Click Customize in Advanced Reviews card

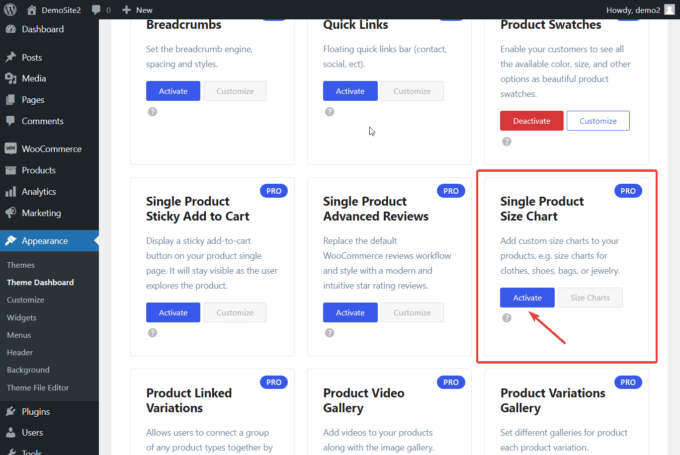(x=412, y=313)
